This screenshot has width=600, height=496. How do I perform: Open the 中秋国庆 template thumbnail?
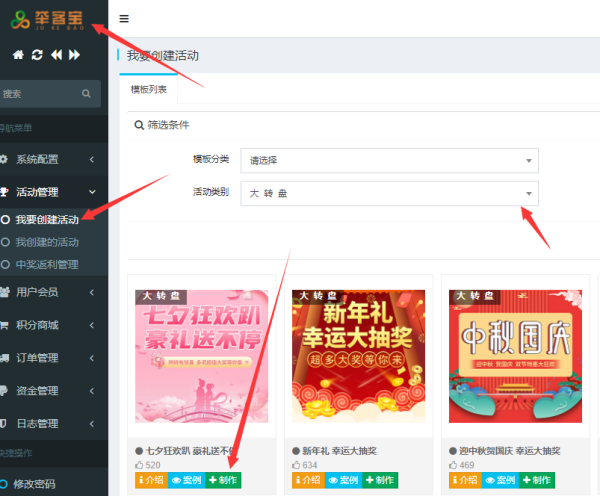[515, 356]
